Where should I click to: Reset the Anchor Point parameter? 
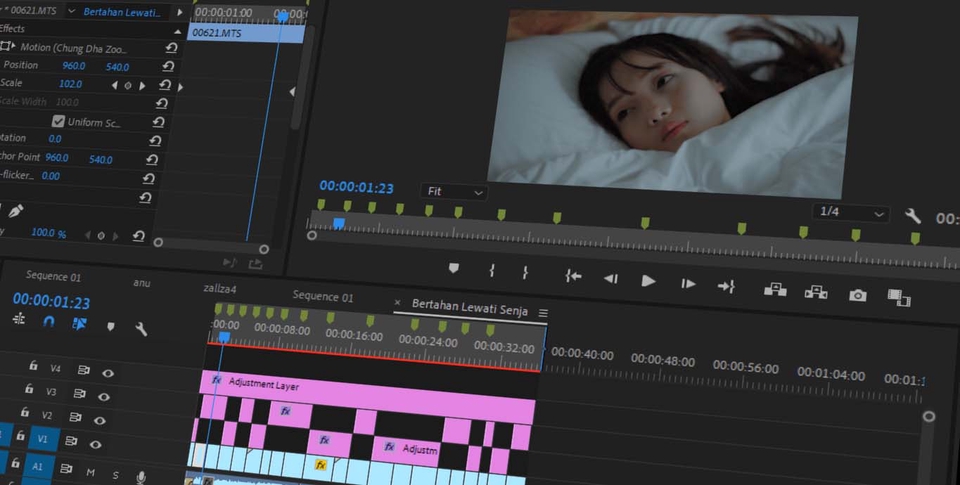152,160
